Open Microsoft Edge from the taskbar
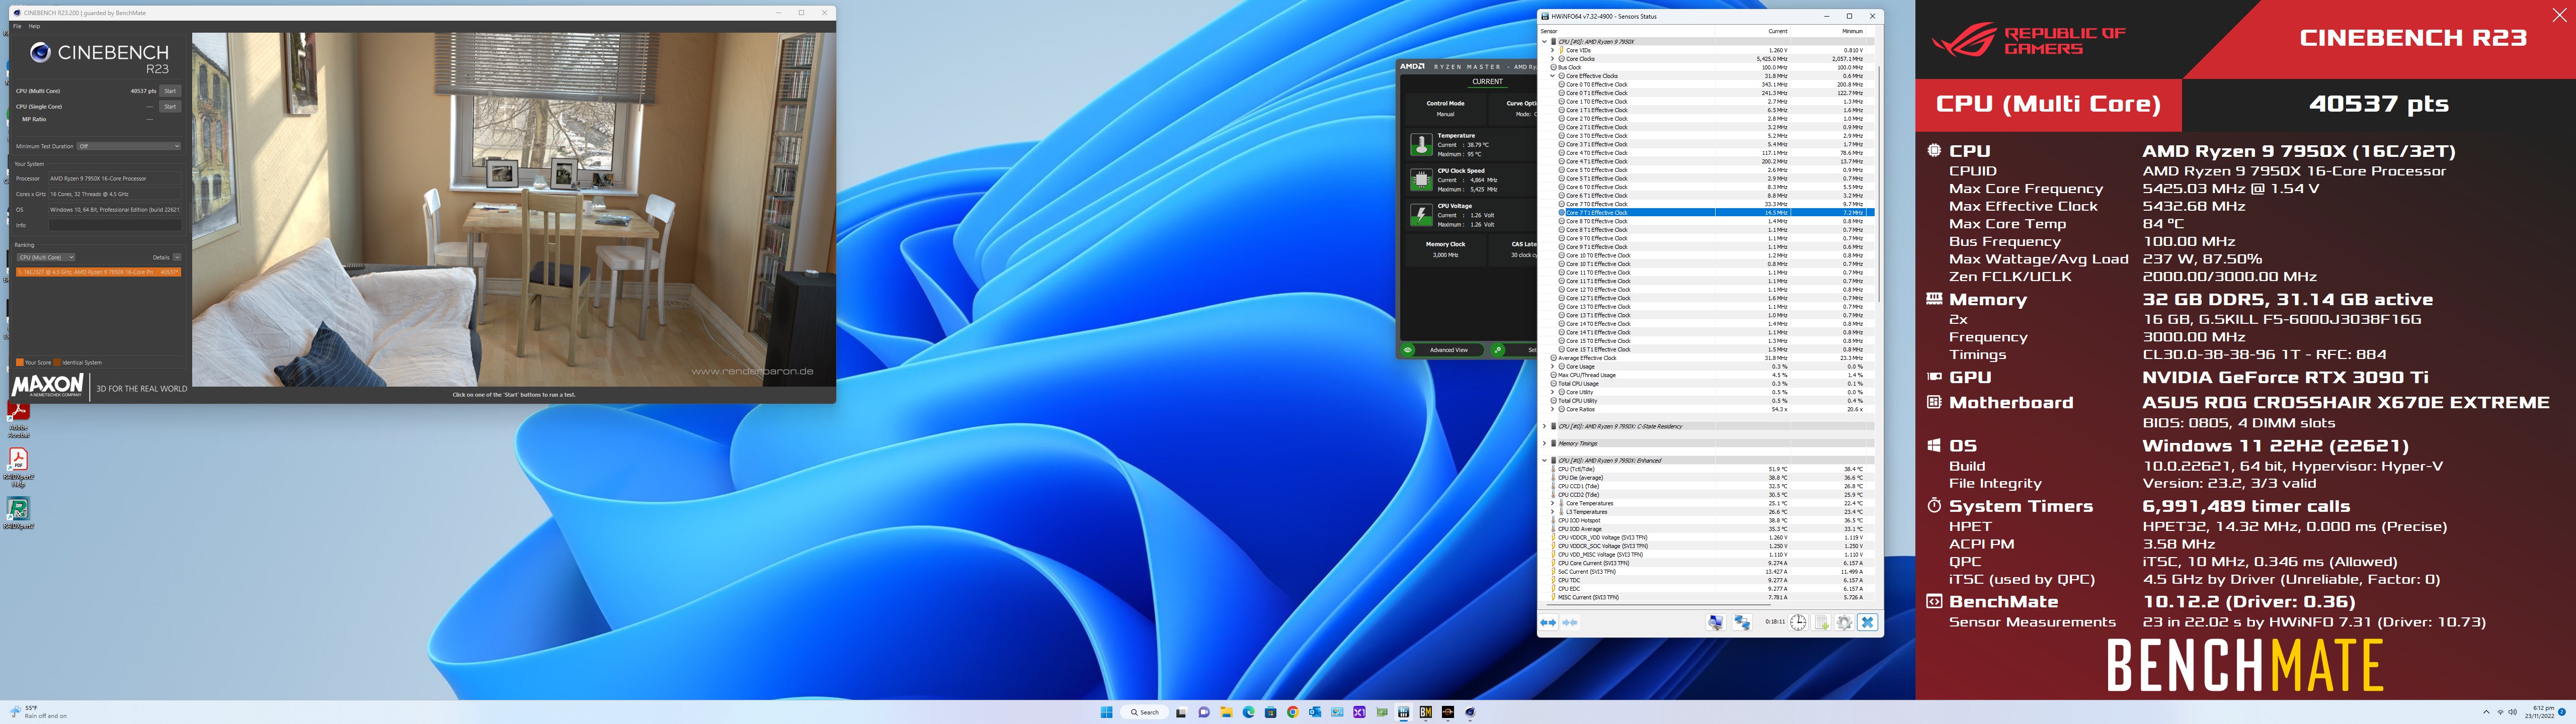2576x724 pixels. 1248,712
